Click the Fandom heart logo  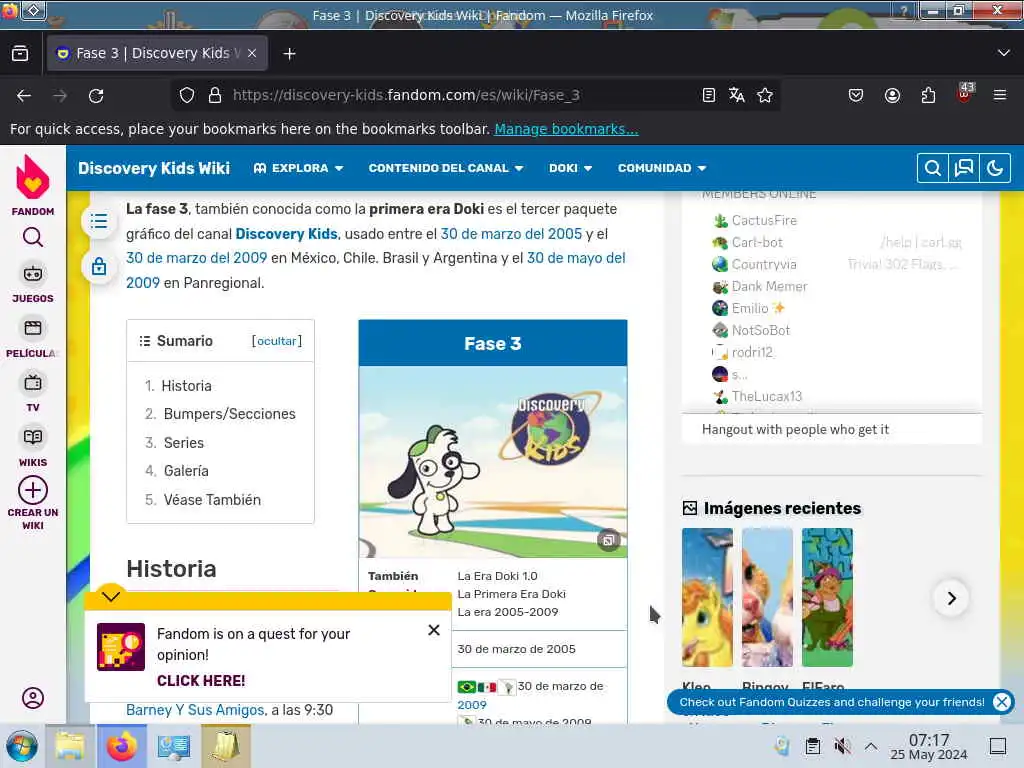[33, 177]
